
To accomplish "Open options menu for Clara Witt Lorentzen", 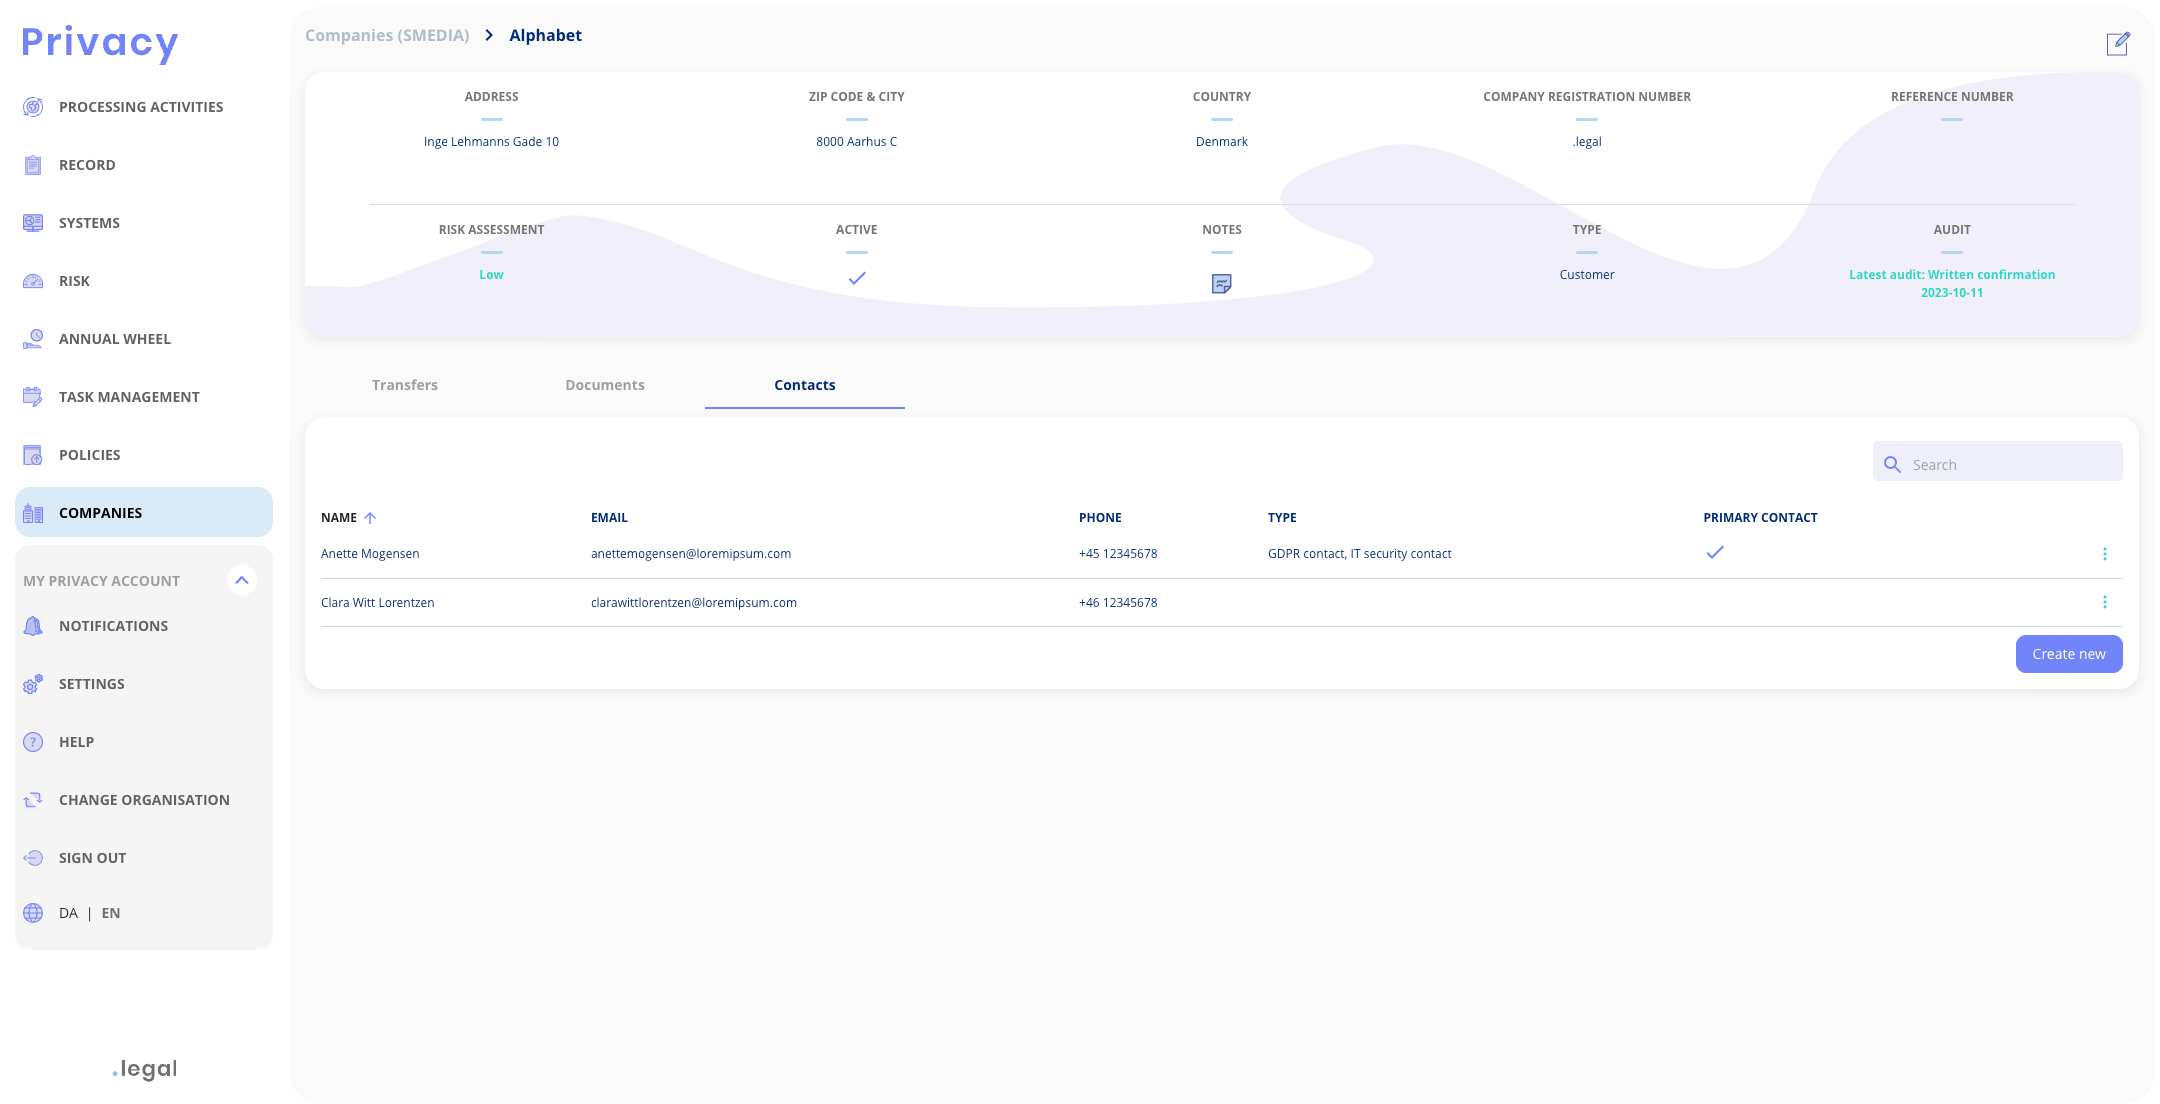I will coord(2105,602).
